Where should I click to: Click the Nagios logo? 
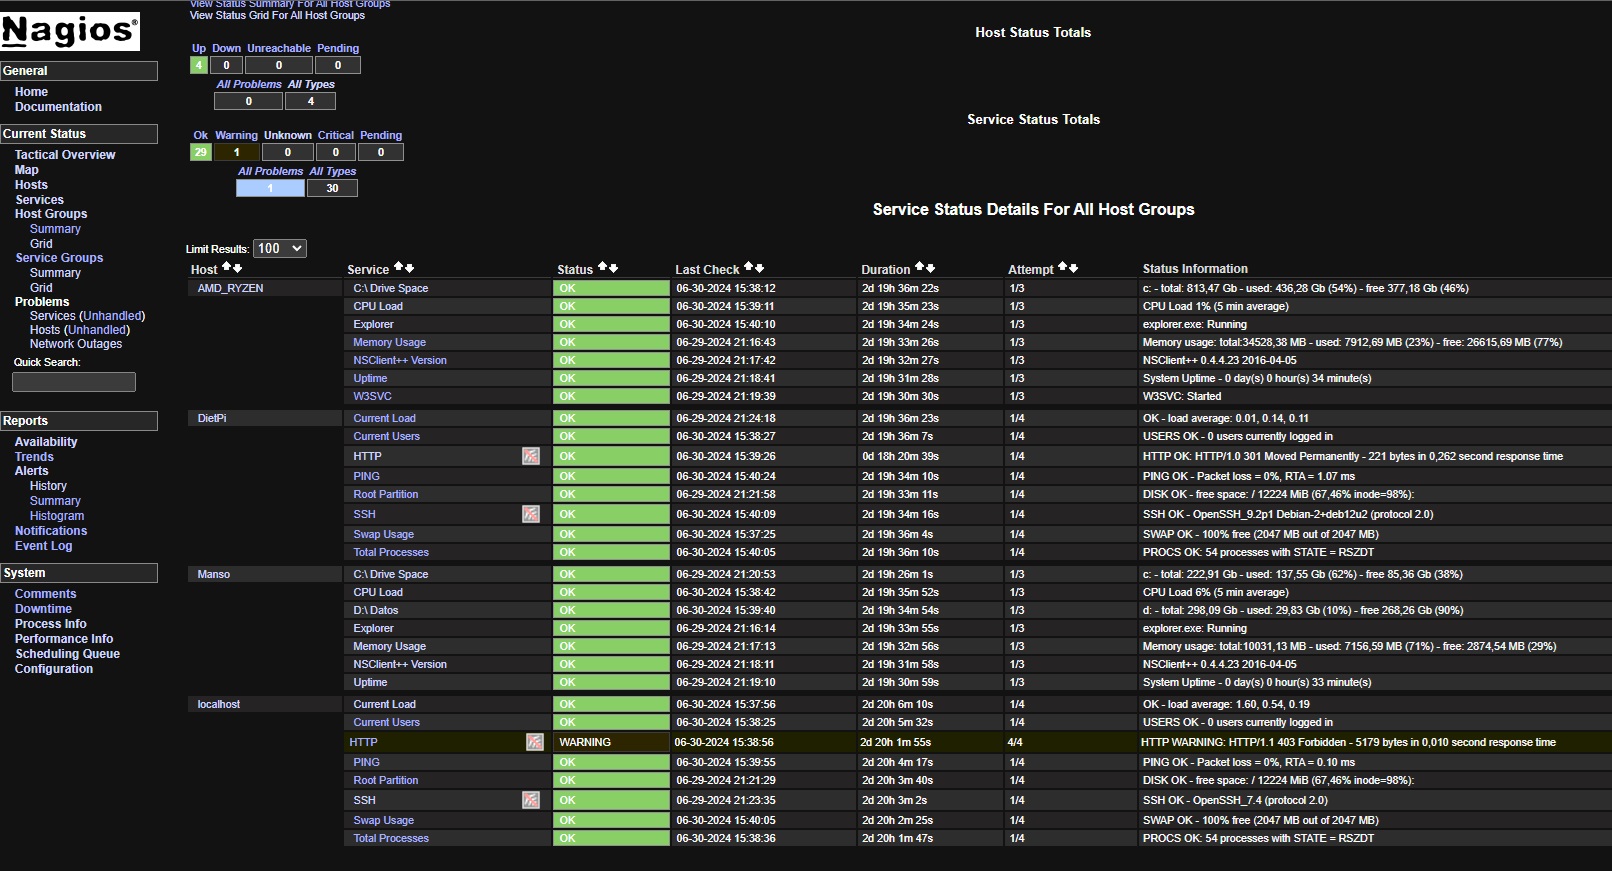(x=69, y=32)
